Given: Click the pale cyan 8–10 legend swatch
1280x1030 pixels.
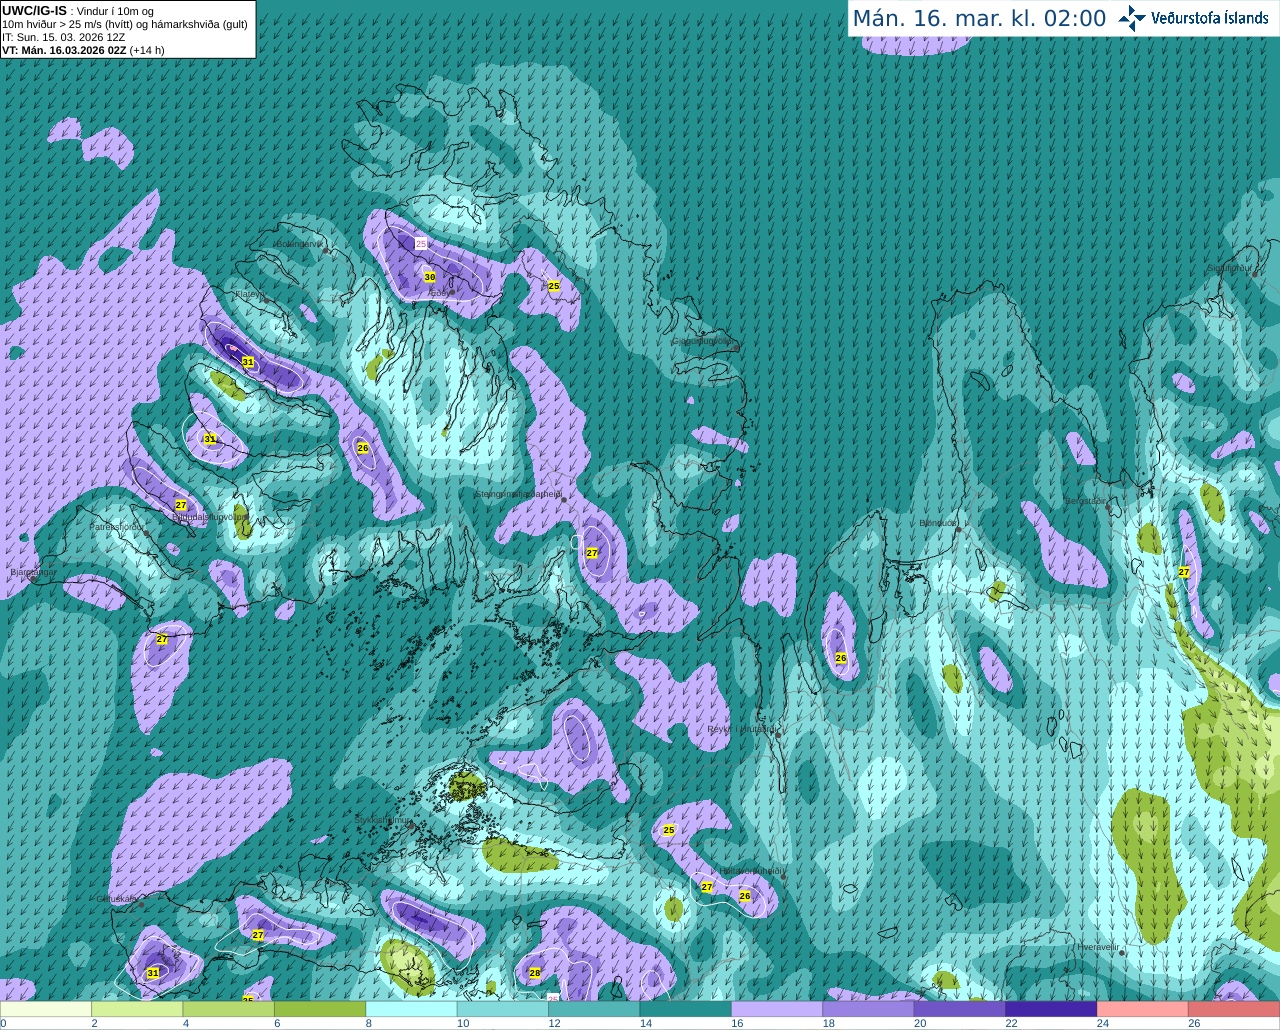Looking at the screenshot, I should [412, 1009].
